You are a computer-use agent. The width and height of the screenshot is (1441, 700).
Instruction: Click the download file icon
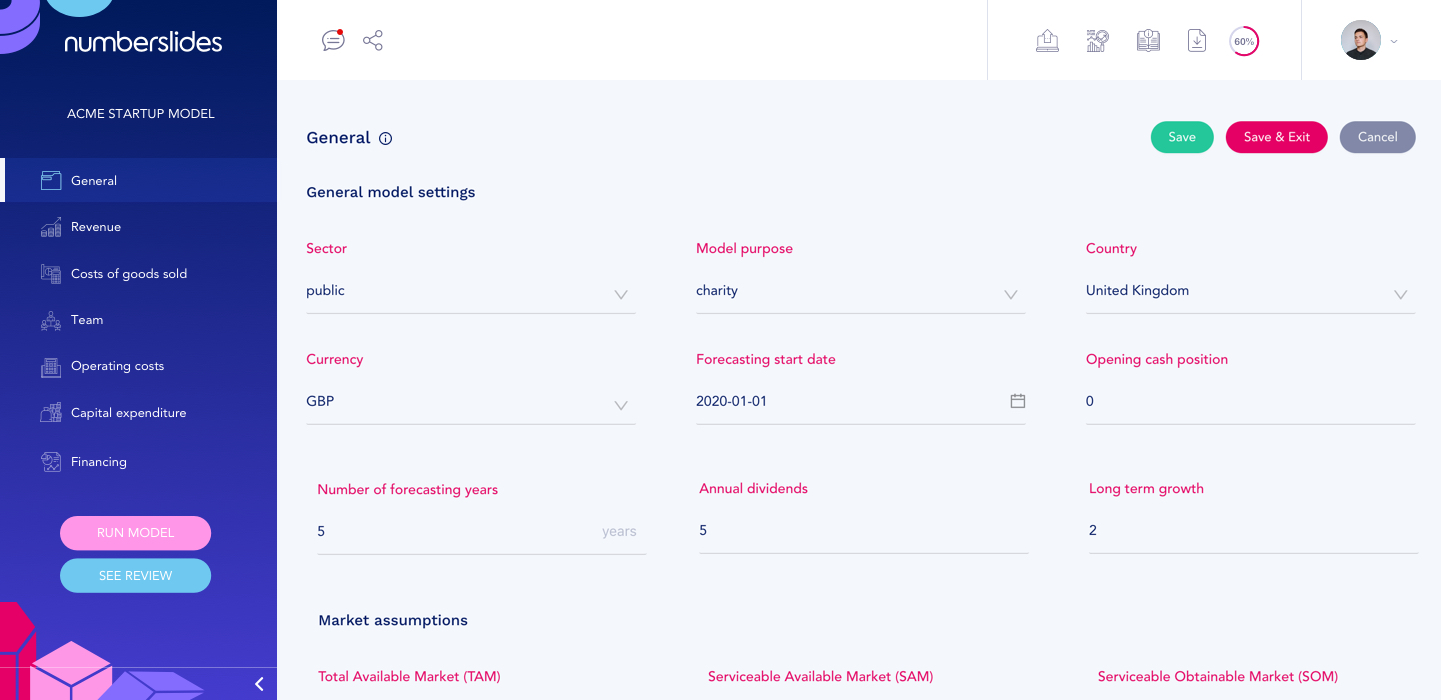point(1196,41)
